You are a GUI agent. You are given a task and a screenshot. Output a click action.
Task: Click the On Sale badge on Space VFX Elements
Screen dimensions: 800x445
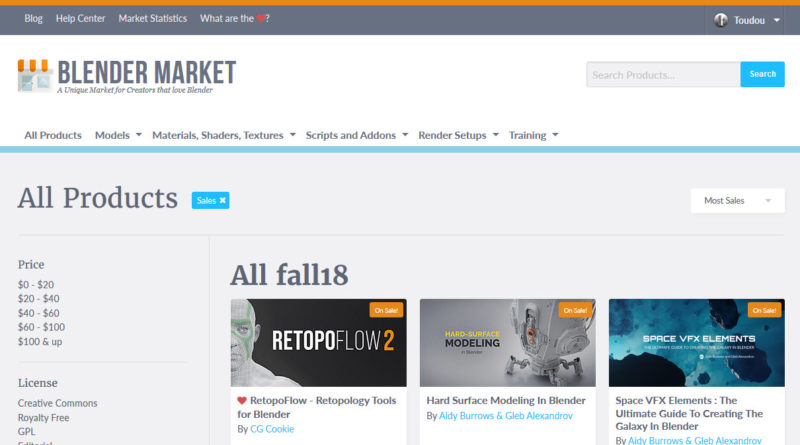[764, 310]
